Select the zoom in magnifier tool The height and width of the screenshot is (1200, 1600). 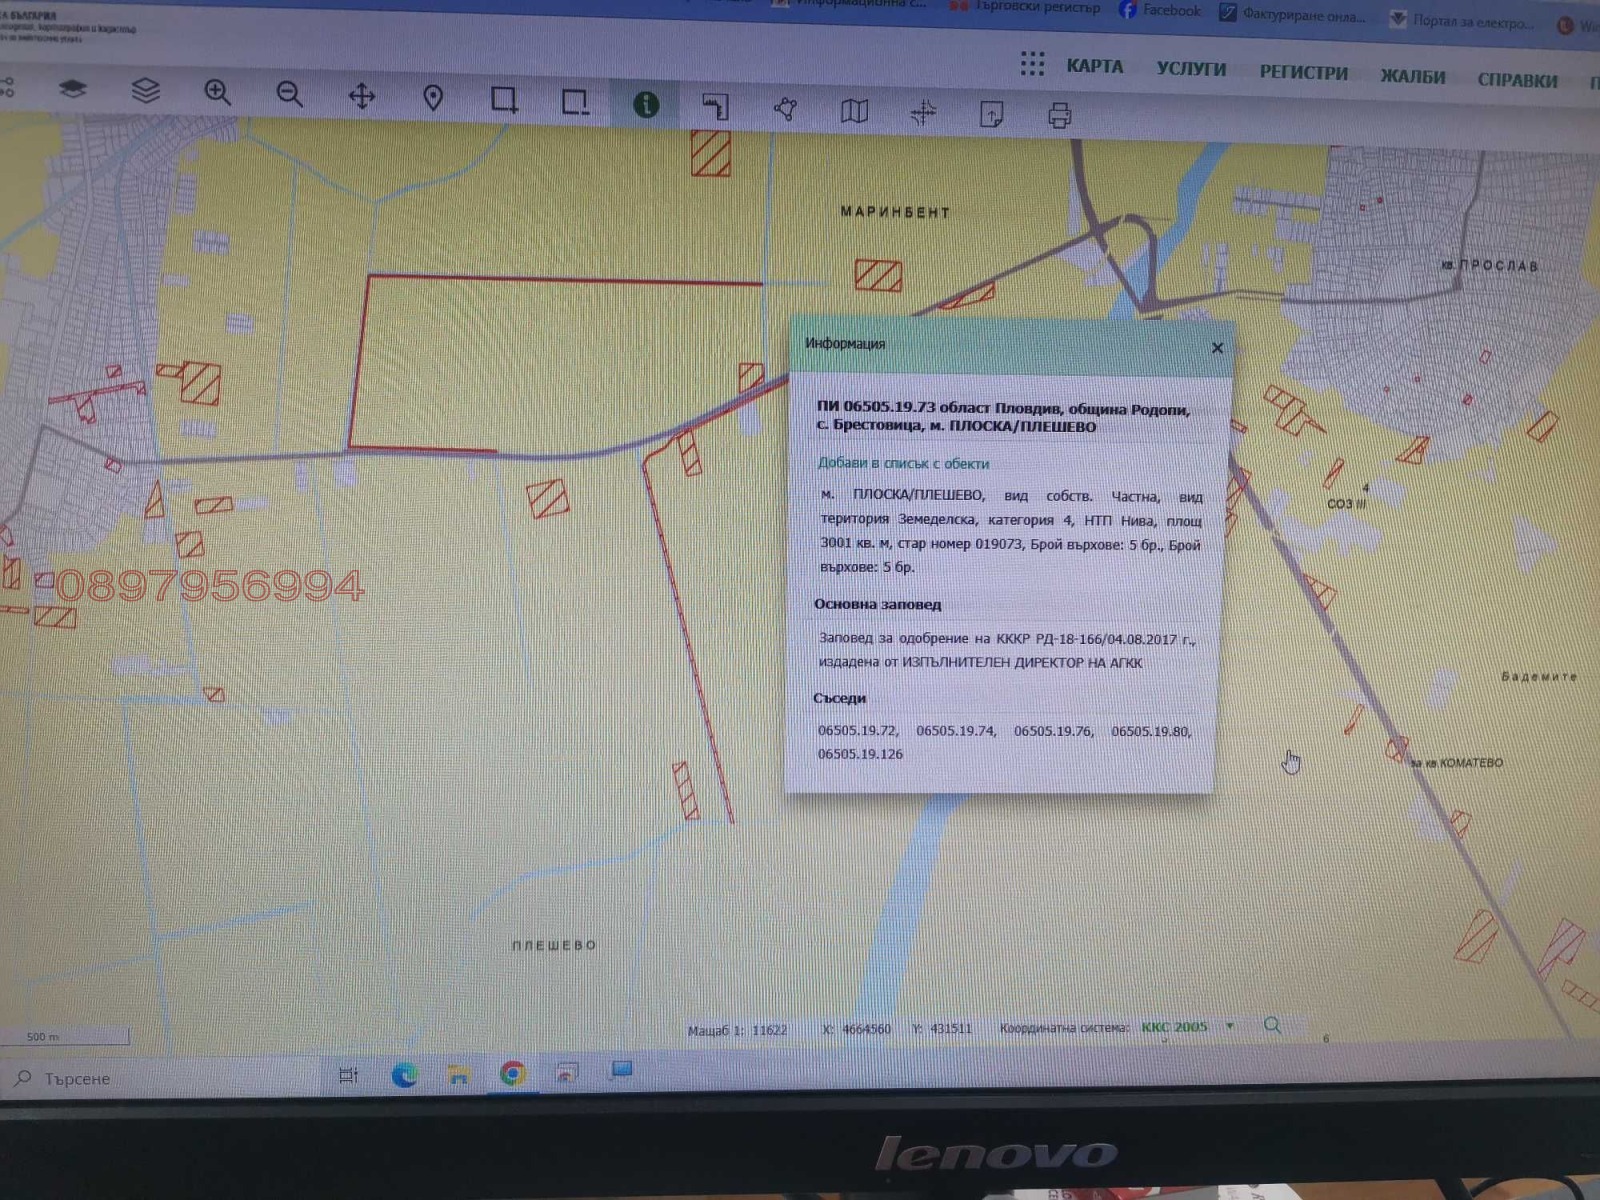pyautogui.click(x=217, y=92)
